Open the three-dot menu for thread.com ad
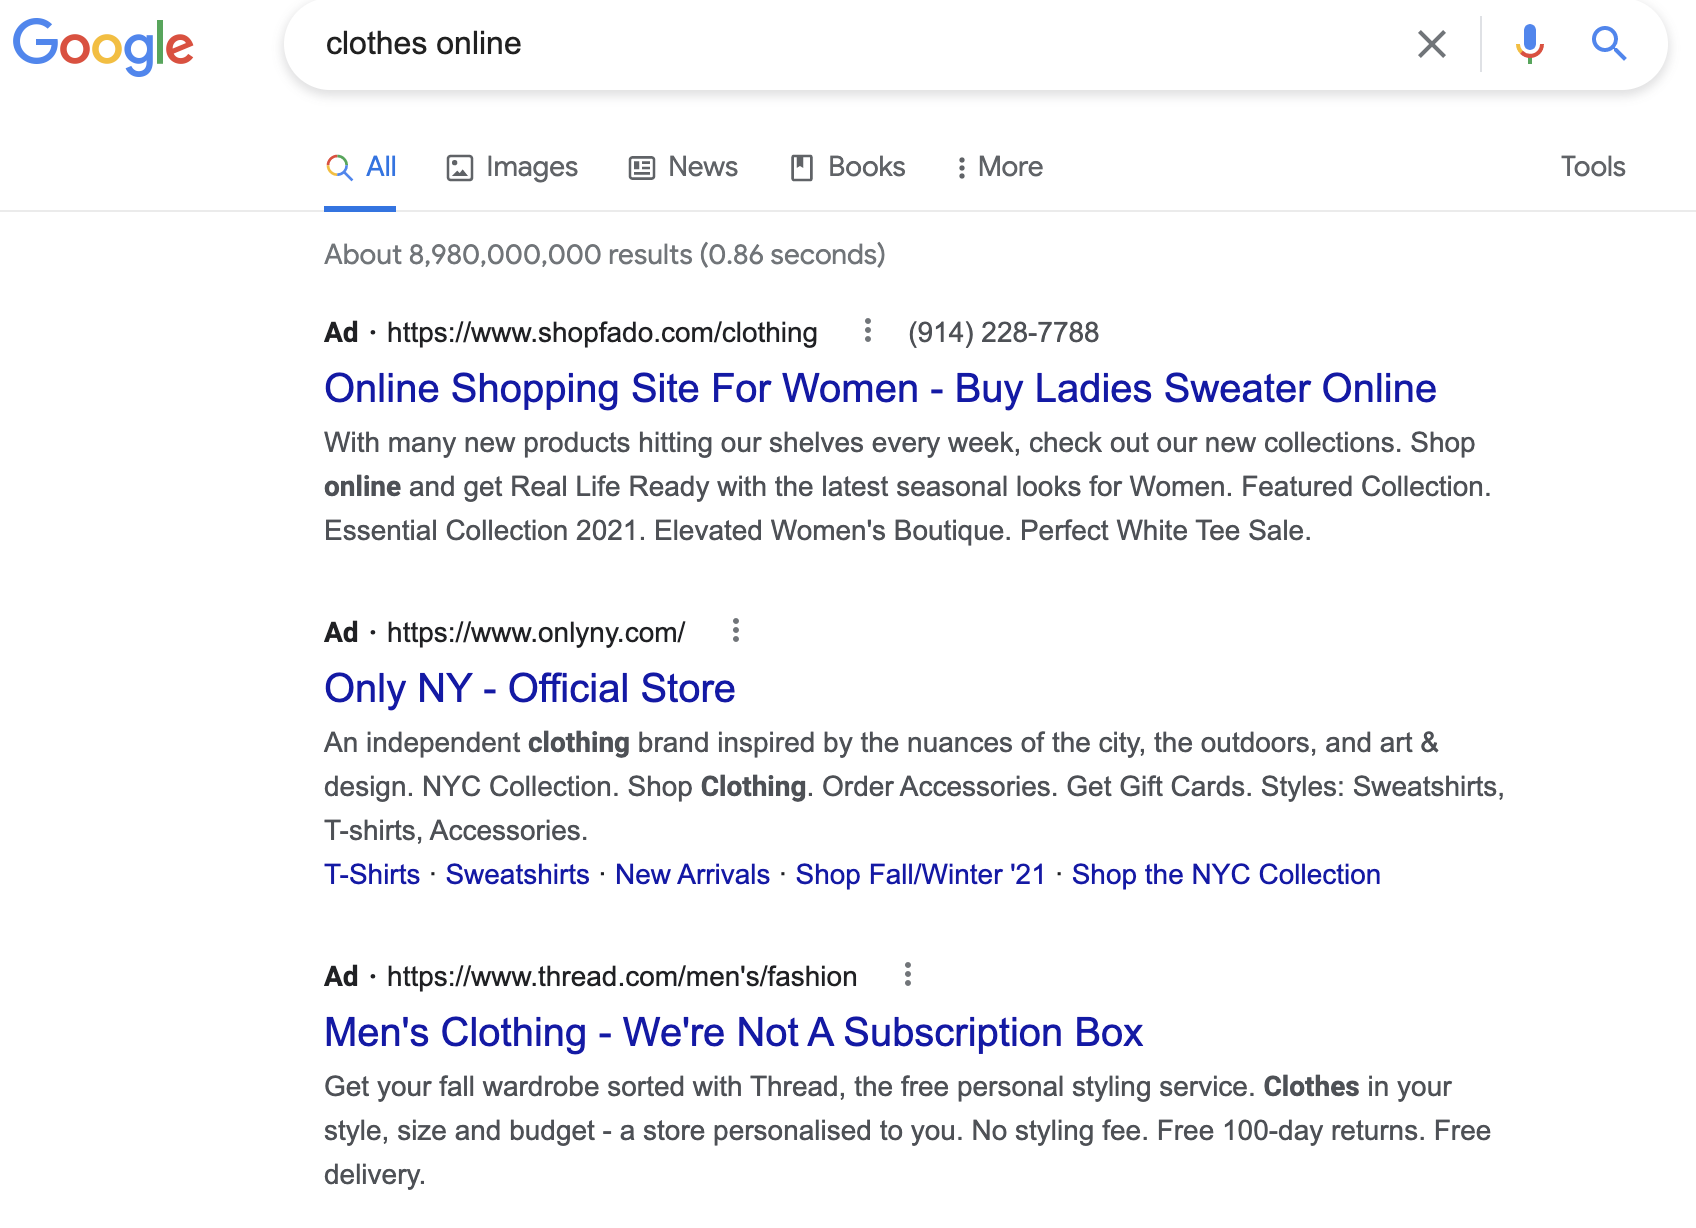The image size is (1696, 1228). pyautogui.click(x=908, y=974)
